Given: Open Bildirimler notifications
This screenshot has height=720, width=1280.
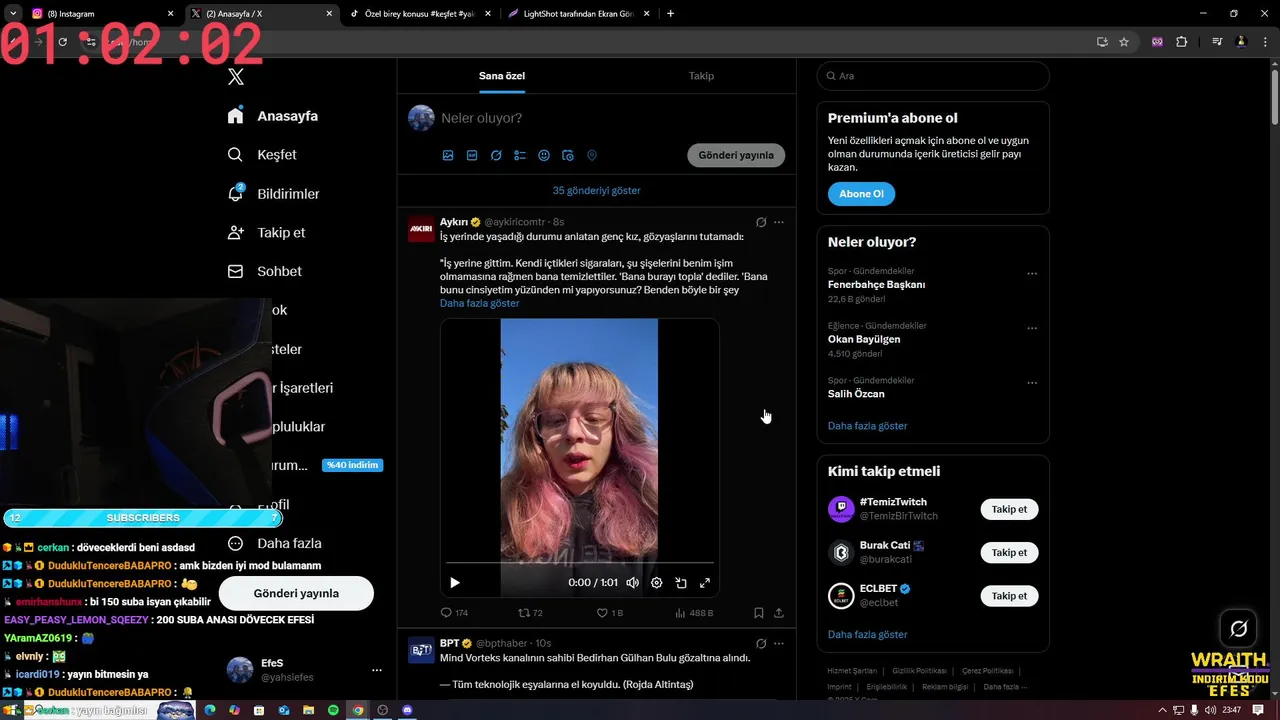Looking at the screenshot, I should tap(274, 194).
